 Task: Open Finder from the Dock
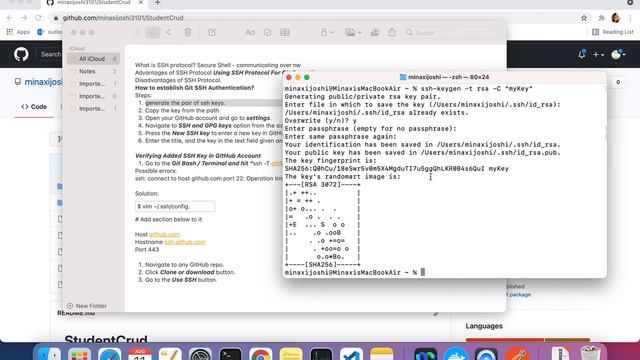click(49, 354)
